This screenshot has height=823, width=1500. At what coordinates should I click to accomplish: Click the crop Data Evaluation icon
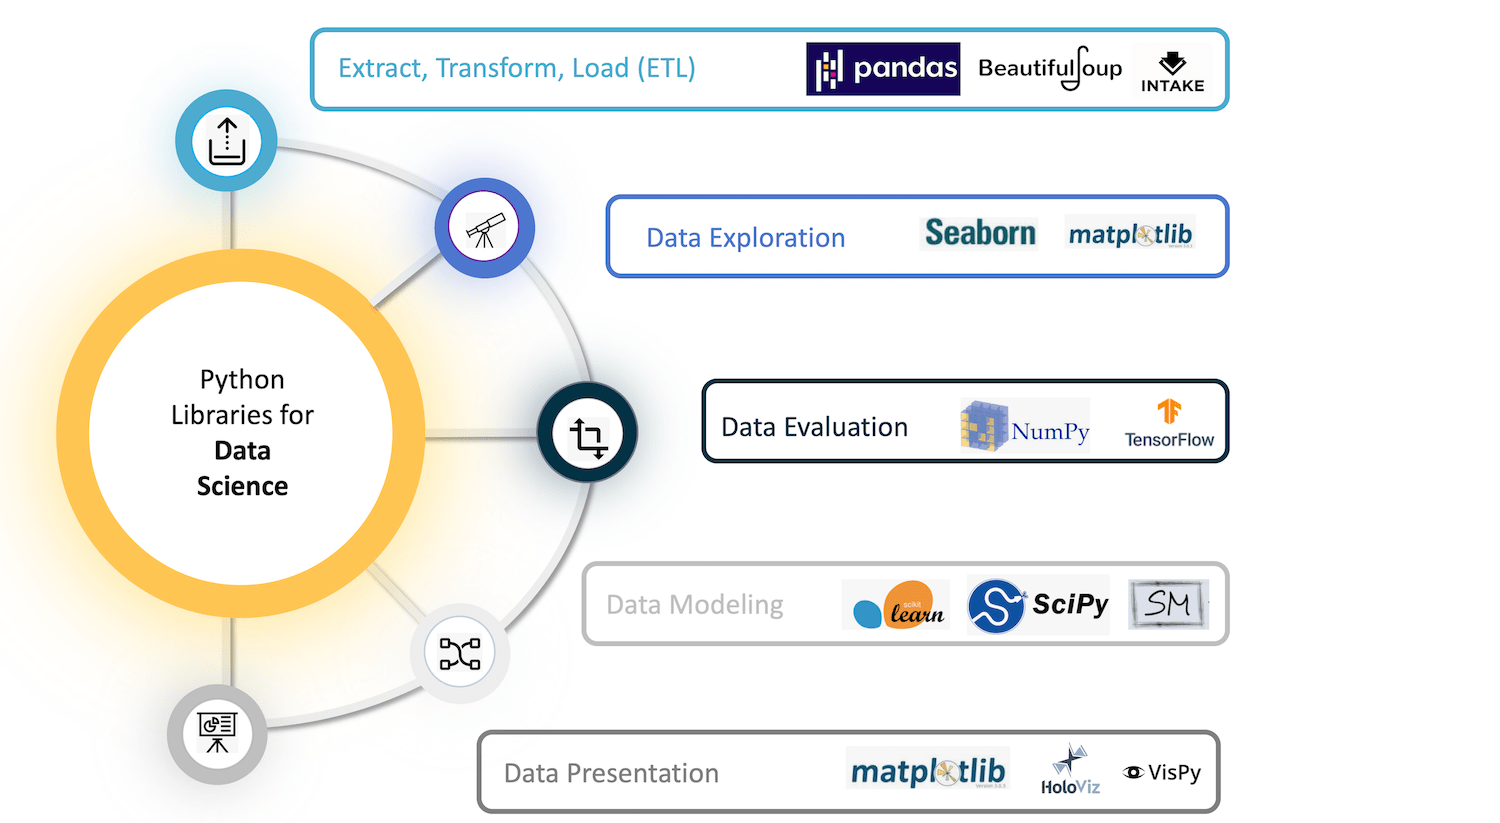(588, 433)
